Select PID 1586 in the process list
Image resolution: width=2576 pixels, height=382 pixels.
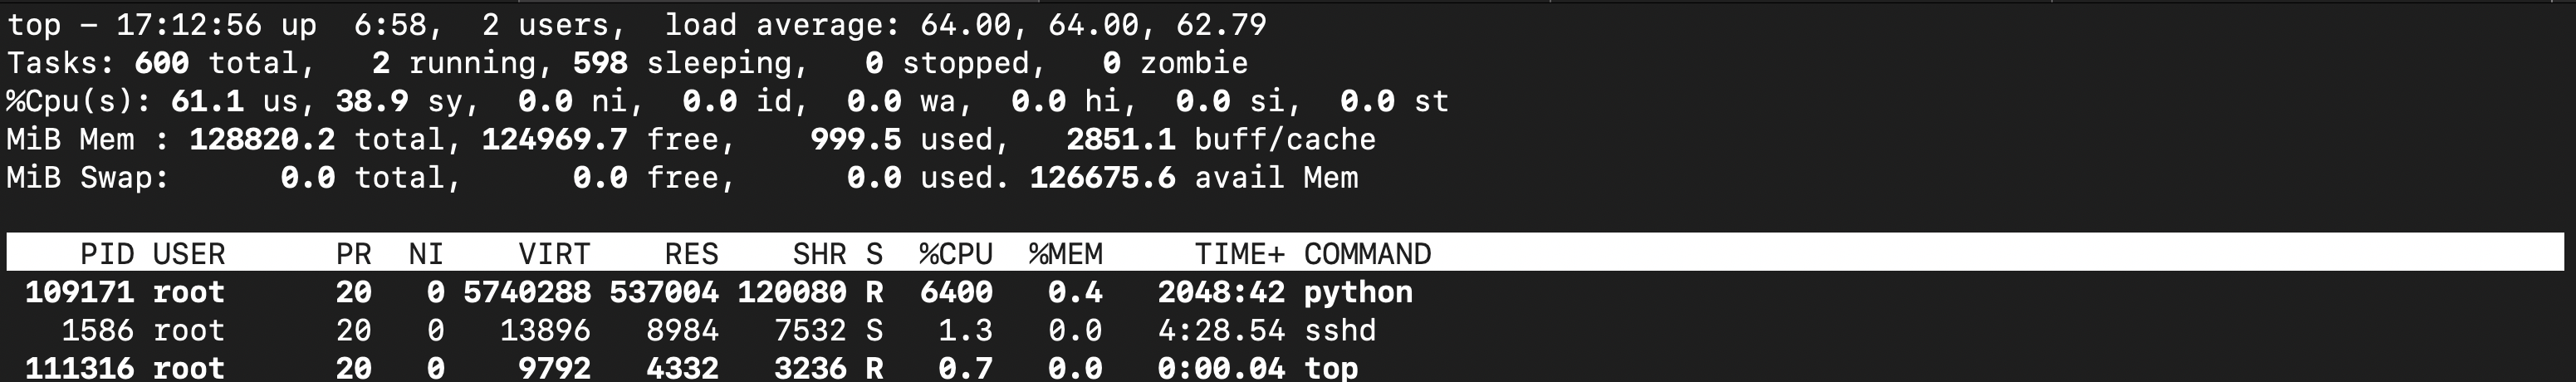(x=97, y=330)
